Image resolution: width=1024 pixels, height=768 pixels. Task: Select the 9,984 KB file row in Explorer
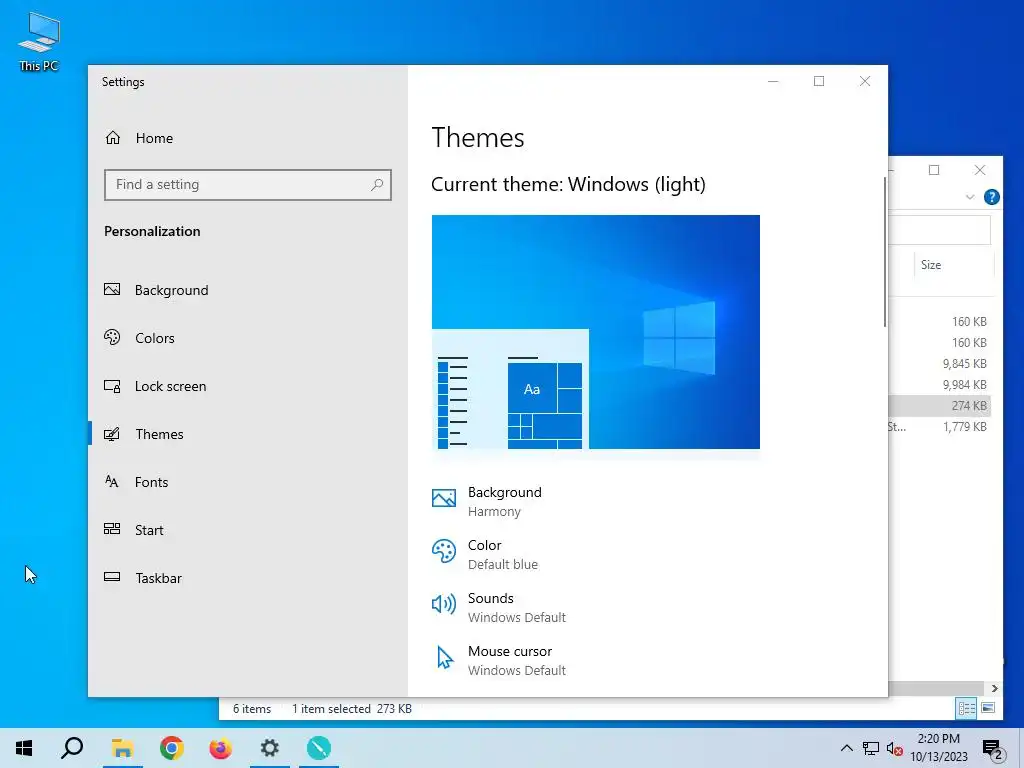point(940,385)
